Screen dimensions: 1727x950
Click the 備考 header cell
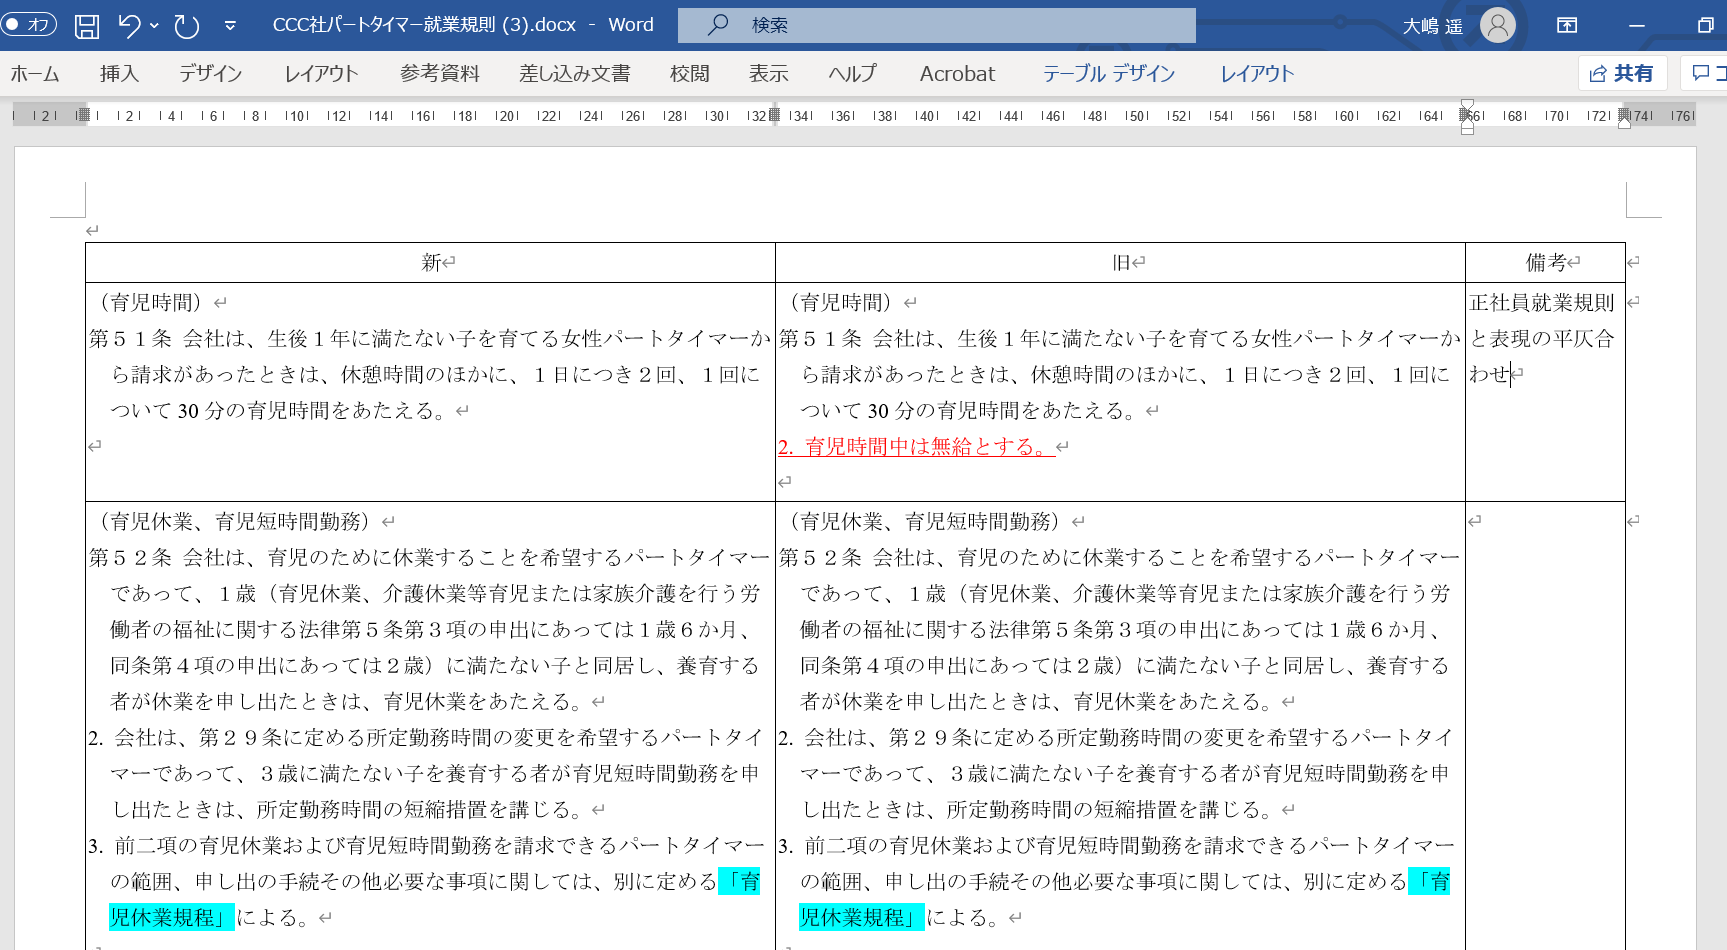pos(1545,262)
